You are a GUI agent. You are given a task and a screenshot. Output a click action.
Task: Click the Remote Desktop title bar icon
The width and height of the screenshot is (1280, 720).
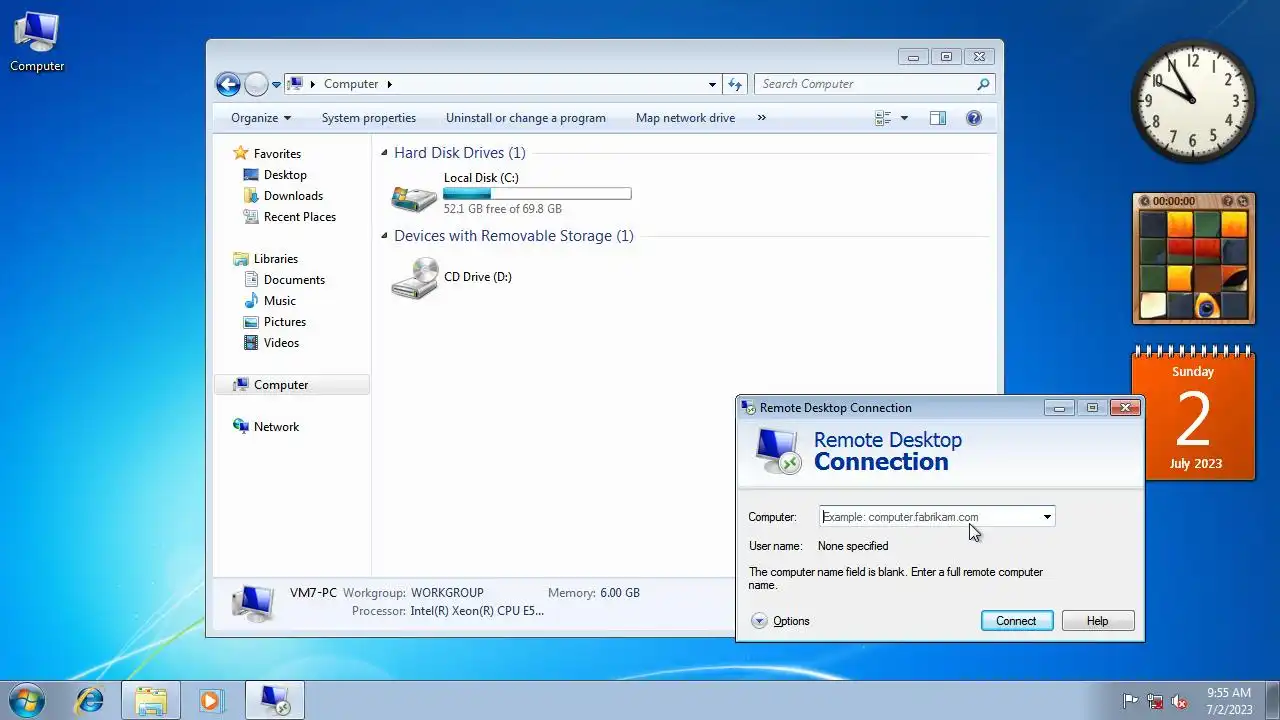tap(748, 407)
